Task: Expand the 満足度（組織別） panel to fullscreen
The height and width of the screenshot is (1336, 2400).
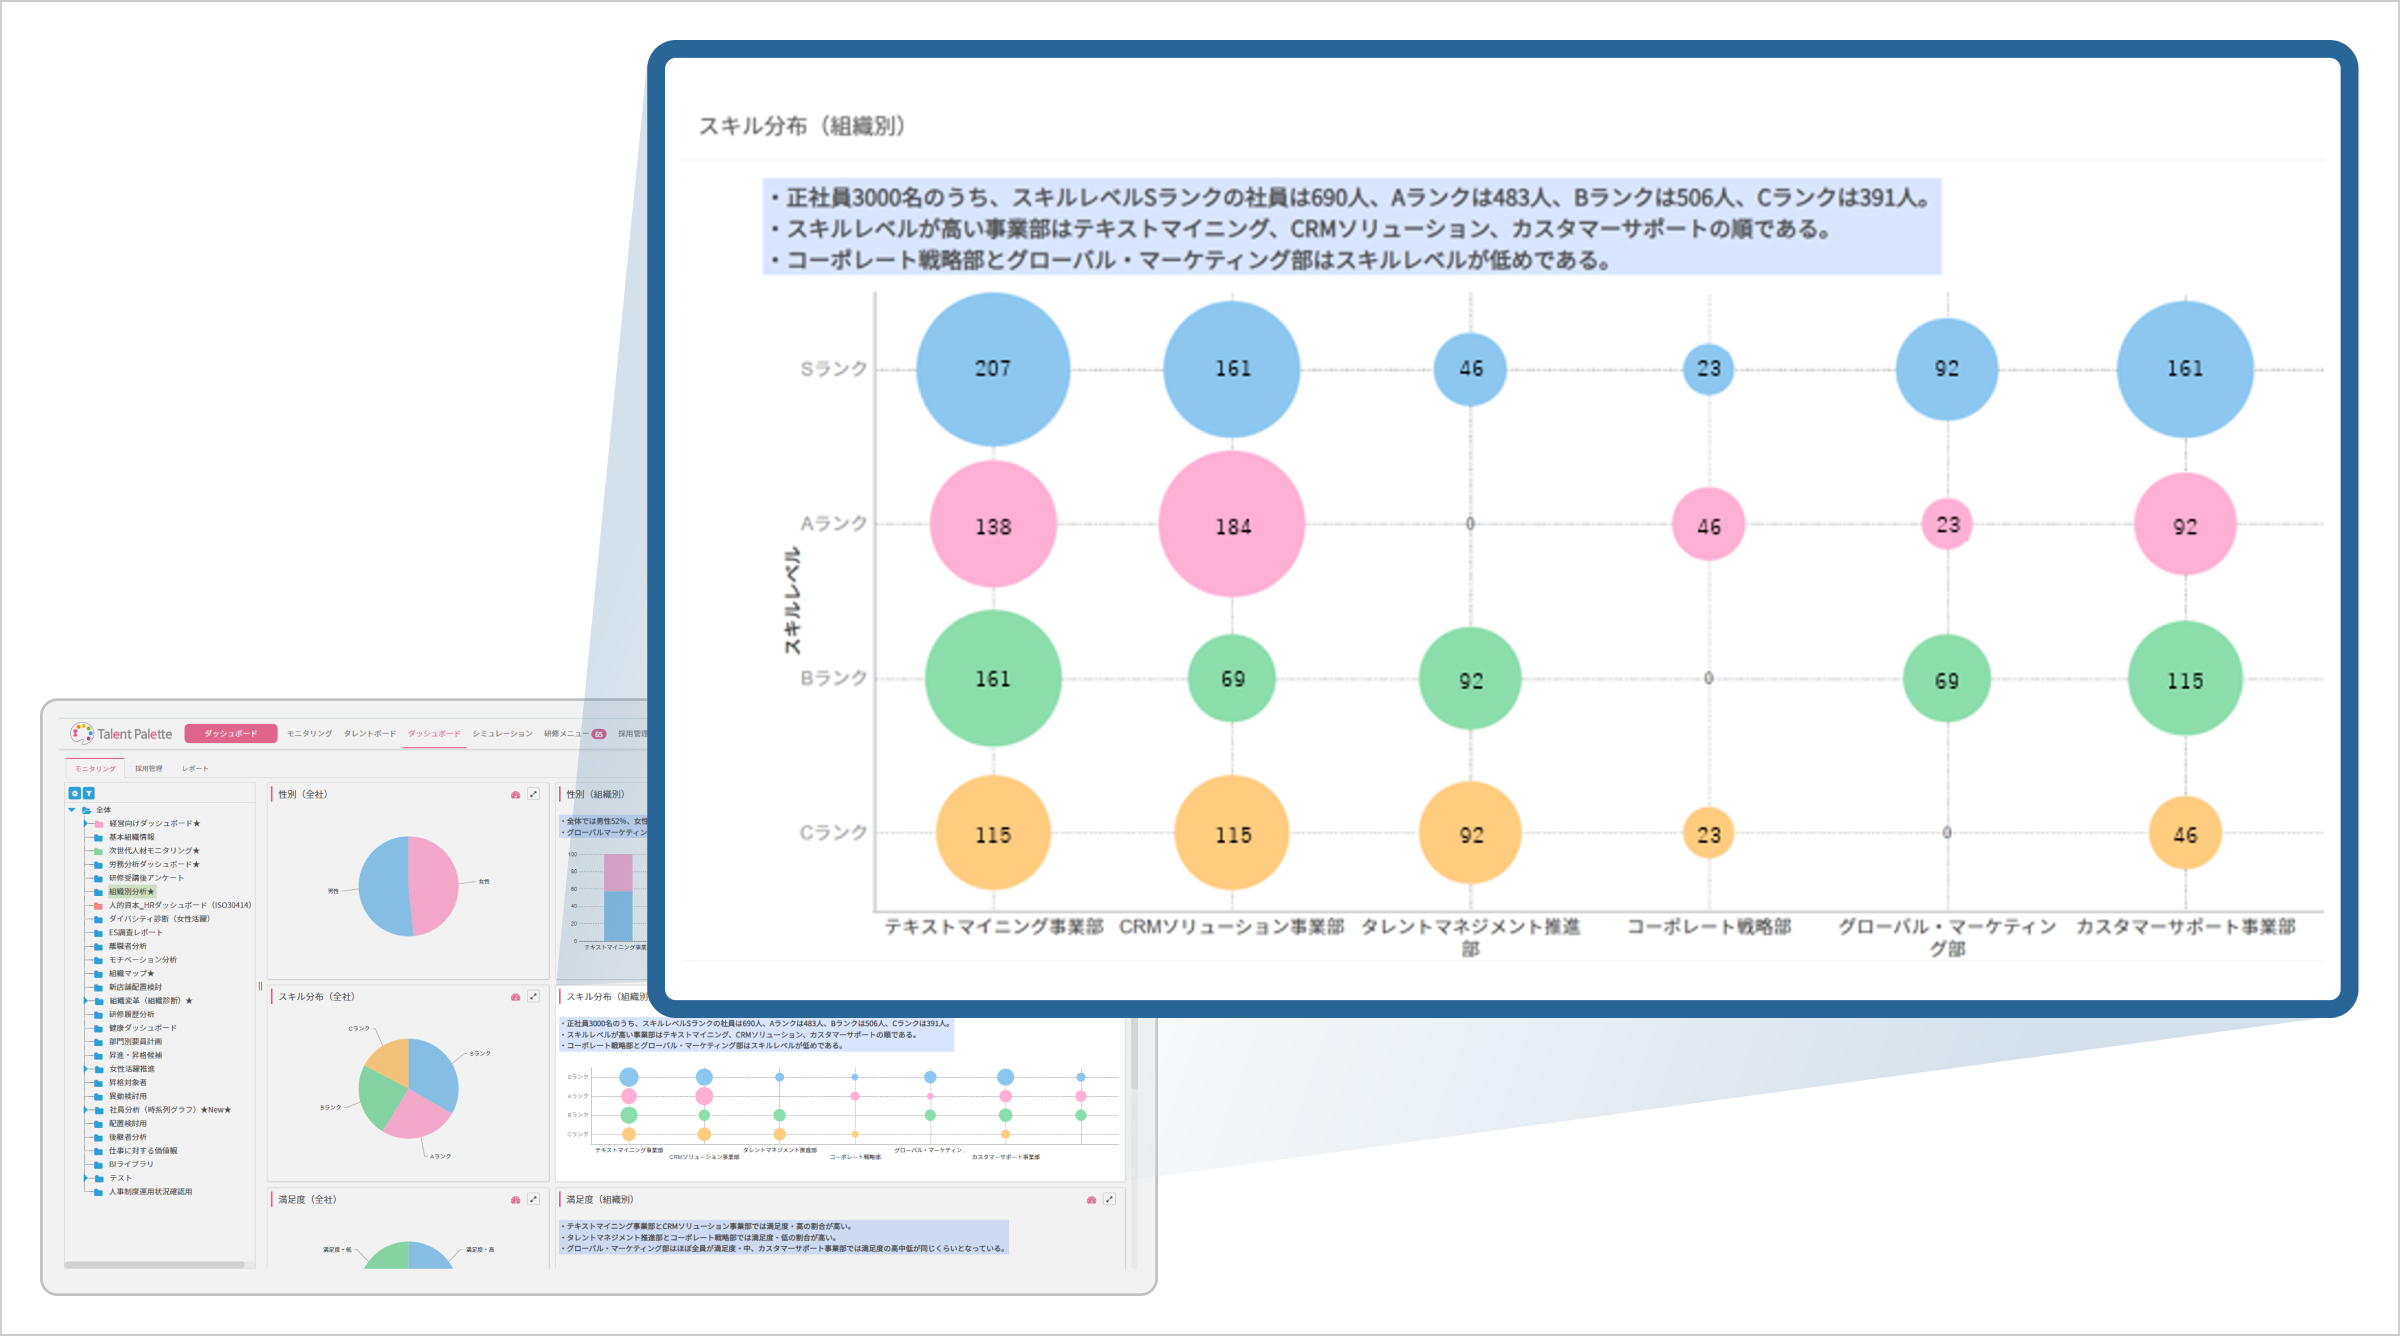Action: pyautogui.click(x=1109, y=1199)
